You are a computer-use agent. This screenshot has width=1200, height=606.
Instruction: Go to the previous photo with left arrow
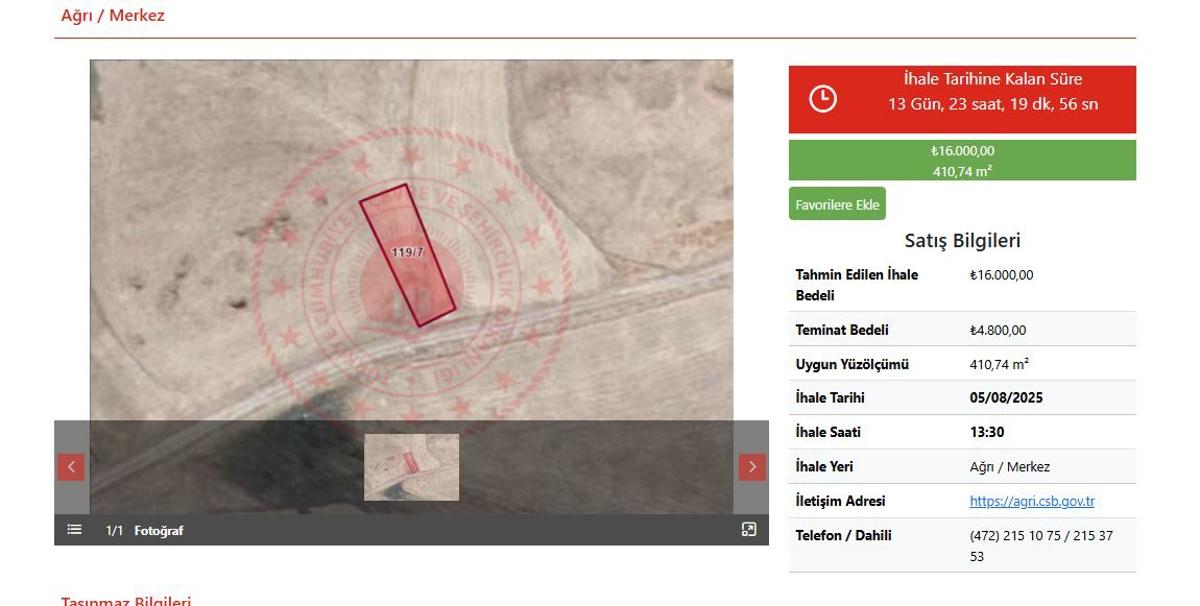(x=71, y=467)
